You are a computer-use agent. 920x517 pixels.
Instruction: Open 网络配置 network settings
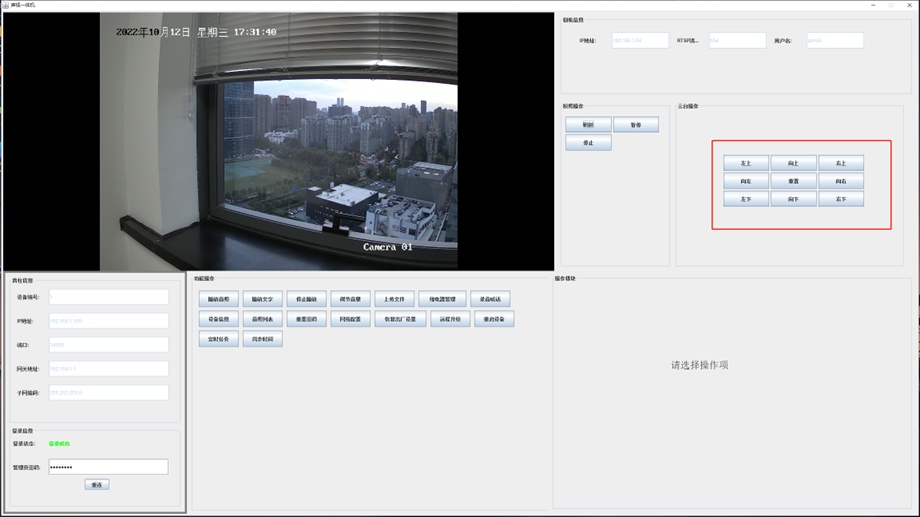(350, 319)
